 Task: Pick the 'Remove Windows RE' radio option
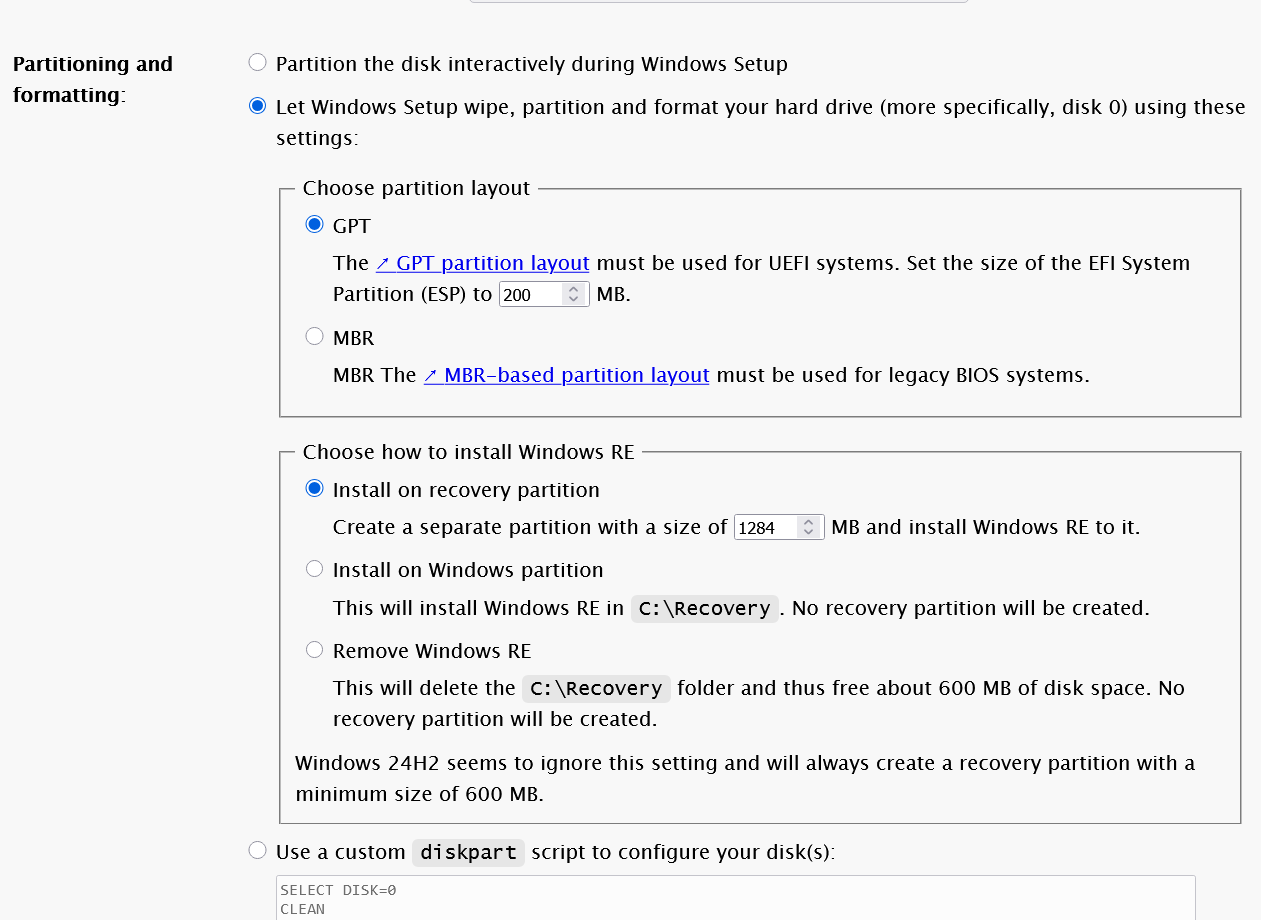315,650
